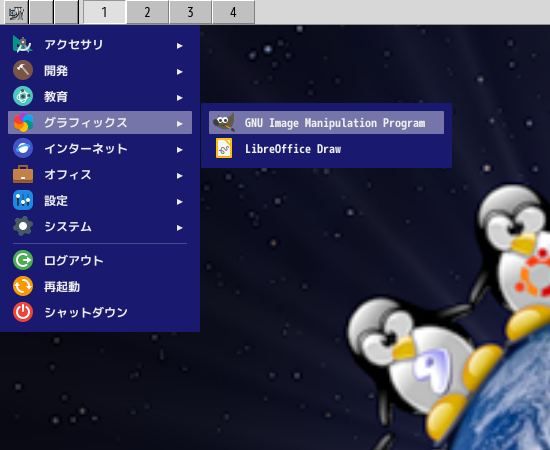This screenshot has height=450, width=550.
Task: Click the first blank panel button
Action: click(x=41, y=12)
